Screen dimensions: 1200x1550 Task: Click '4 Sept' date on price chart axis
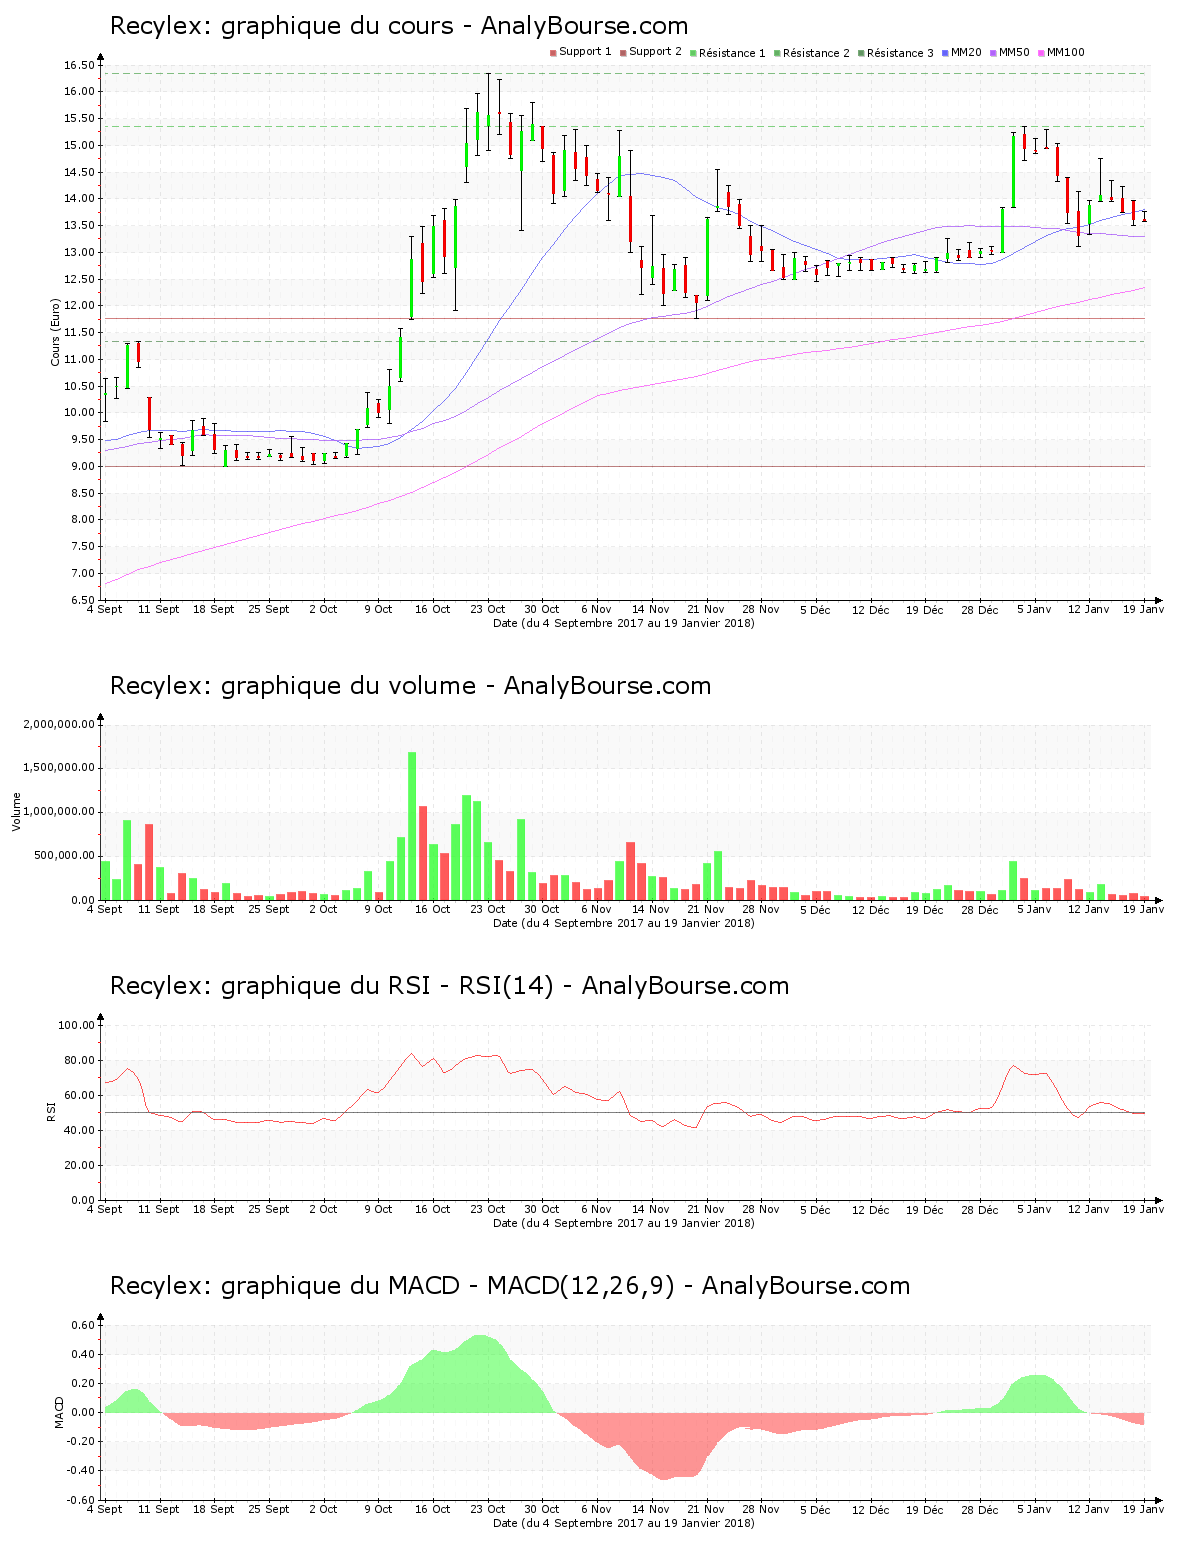[x=105, y=609]
